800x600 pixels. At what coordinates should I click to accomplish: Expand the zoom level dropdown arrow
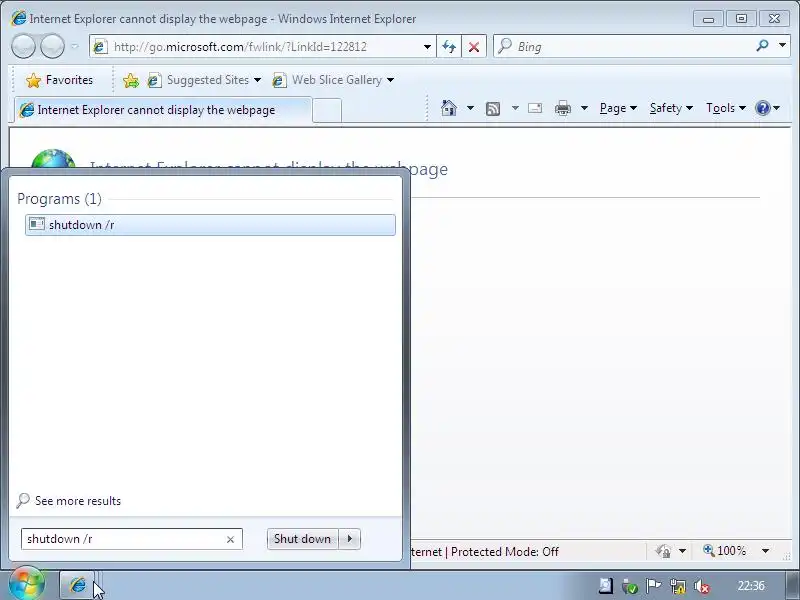click(x=765, y=551)
